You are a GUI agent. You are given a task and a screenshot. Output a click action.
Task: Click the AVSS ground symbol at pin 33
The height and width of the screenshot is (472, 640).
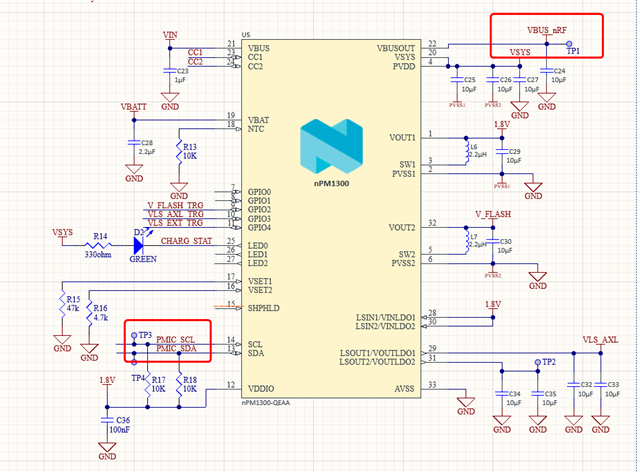coord(466,404)
